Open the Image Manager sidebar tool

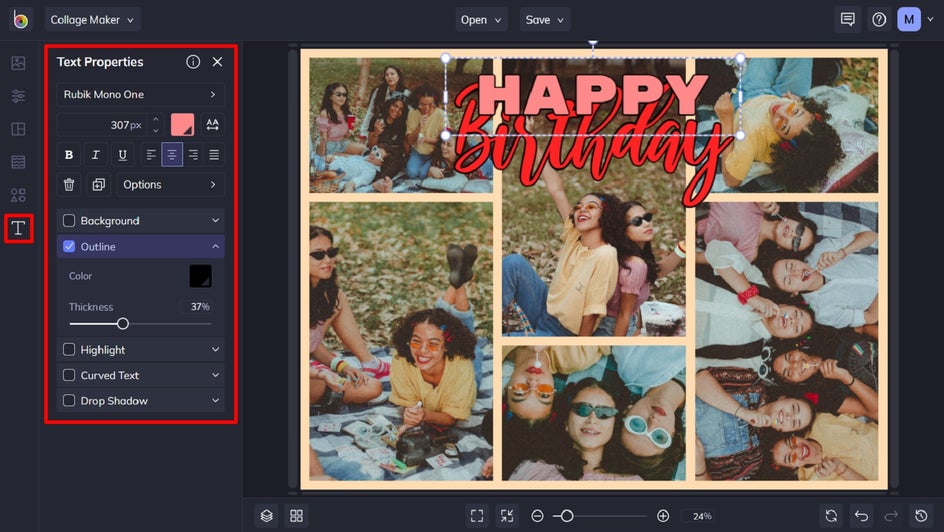(18, 63)
